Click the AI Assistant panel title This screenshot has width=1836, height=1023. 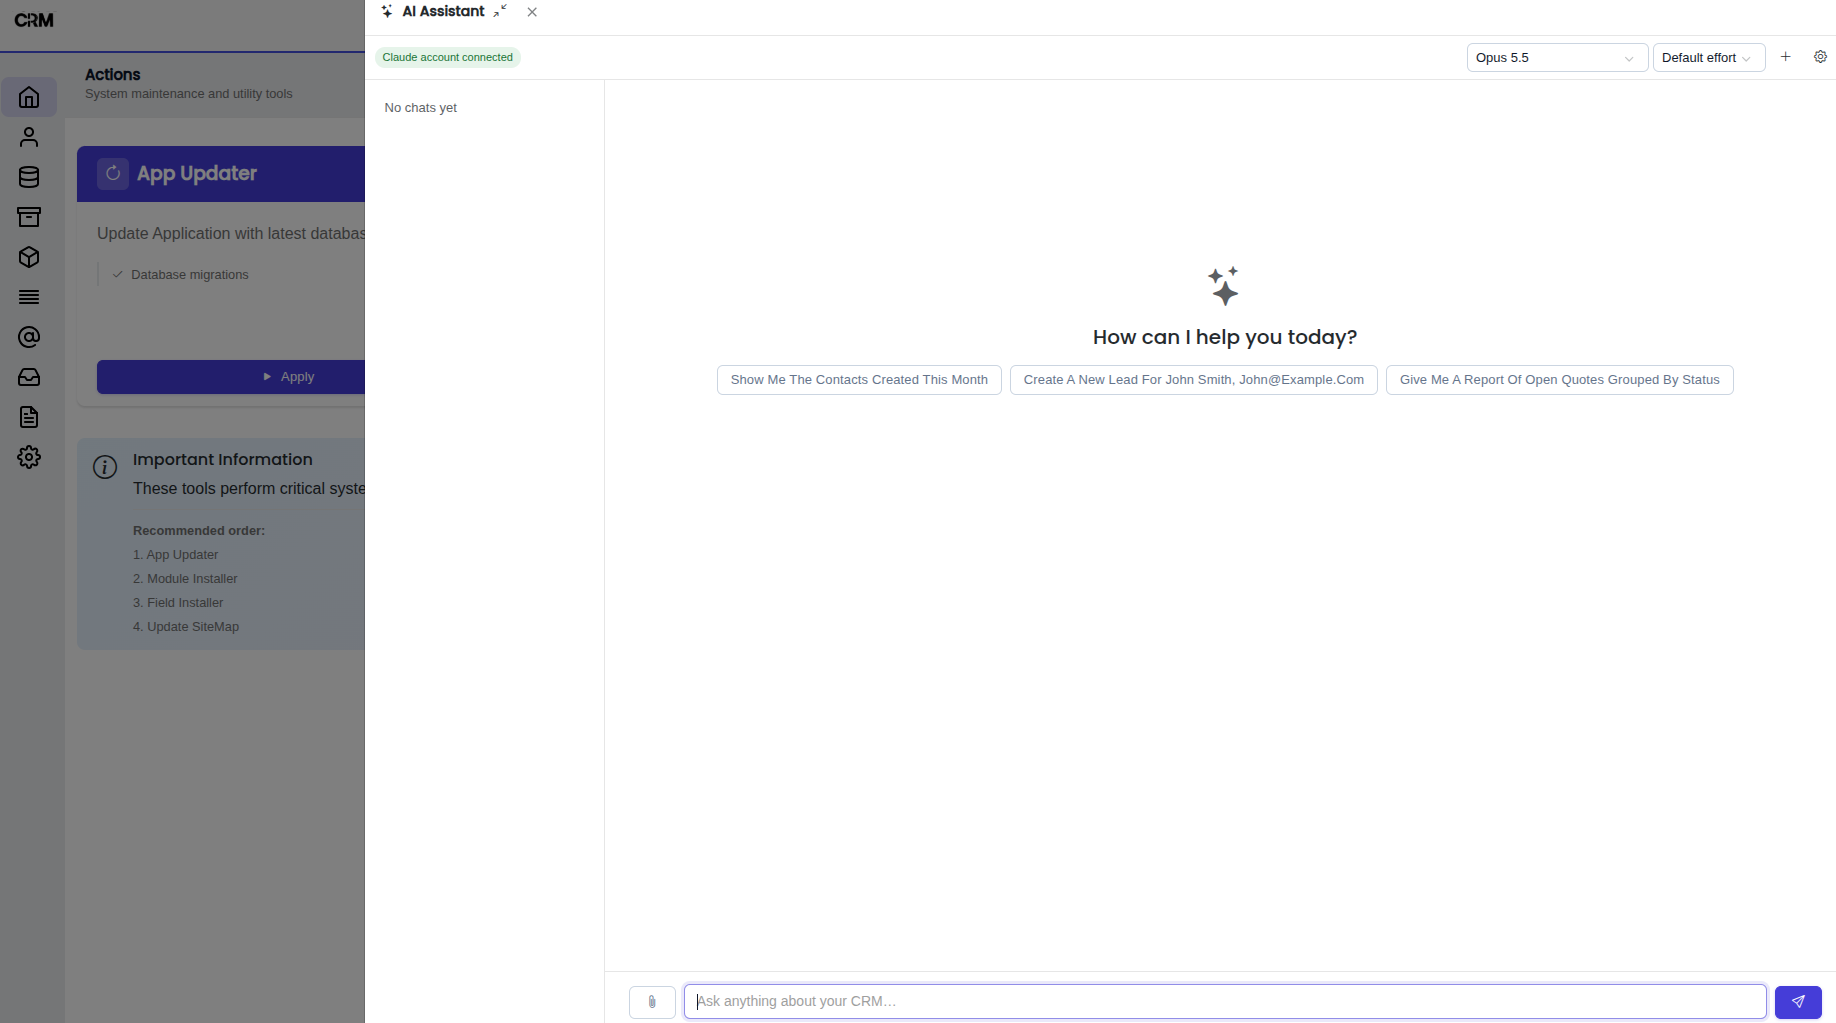coord(443,11)
